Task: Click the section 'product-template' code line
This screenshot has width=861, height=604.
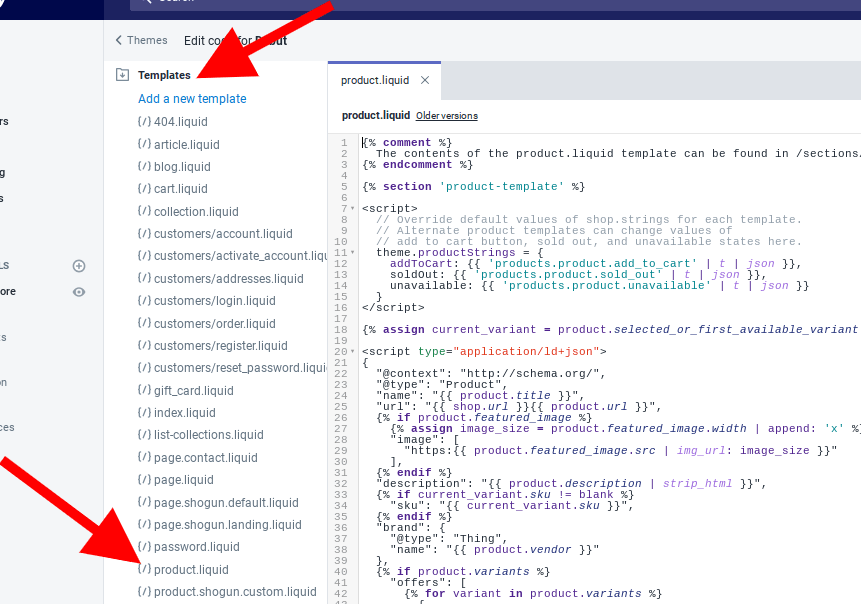Action: coord(473,187)
